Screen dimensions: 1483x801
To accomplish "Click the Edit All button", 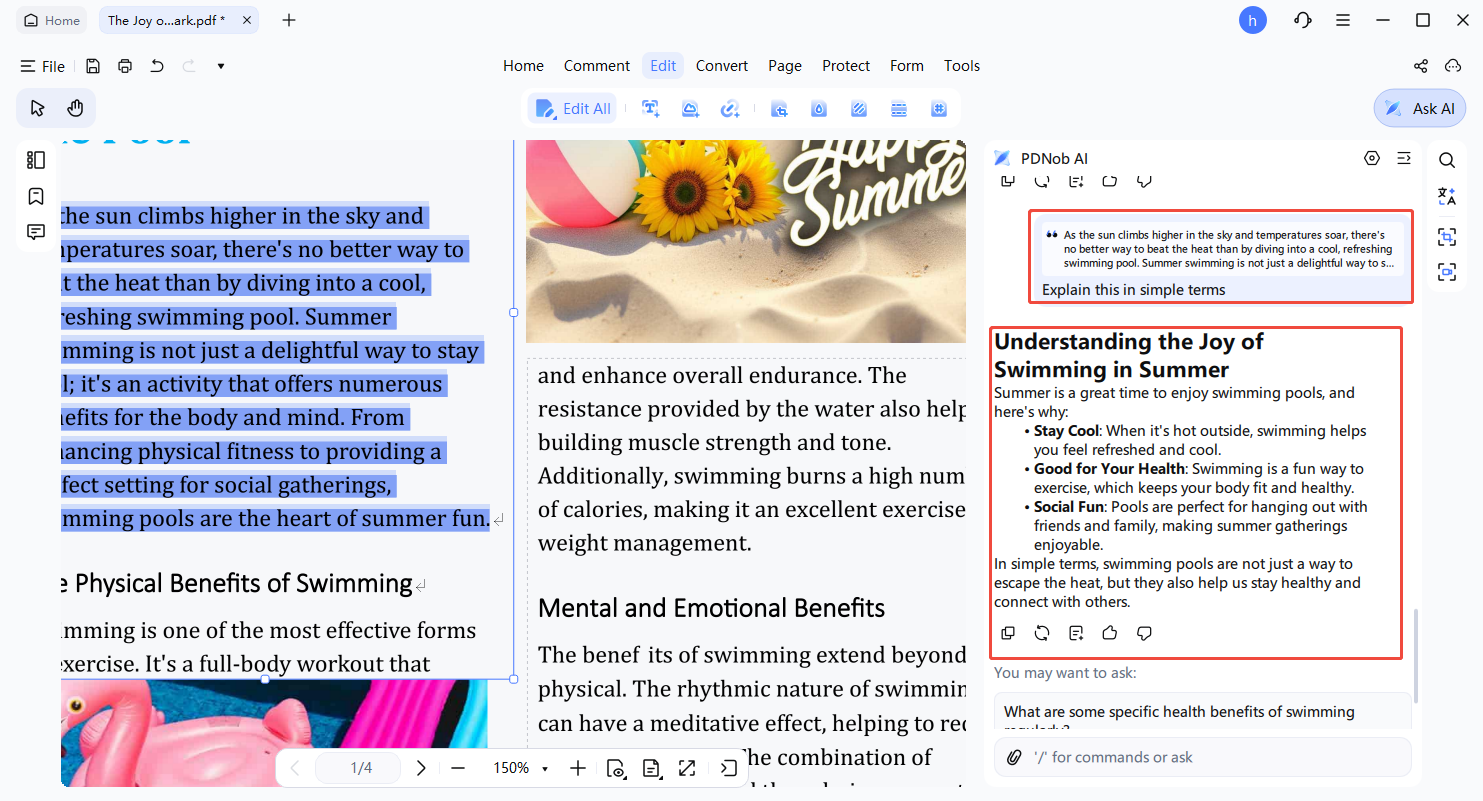I will tap(573, 109).
